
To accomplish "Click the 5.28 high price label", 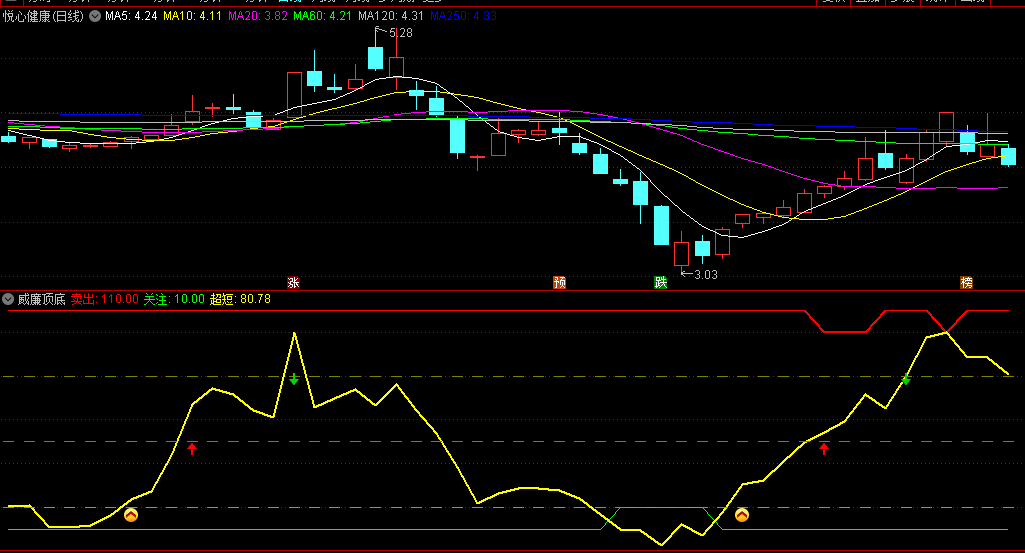I will point(401,33).
